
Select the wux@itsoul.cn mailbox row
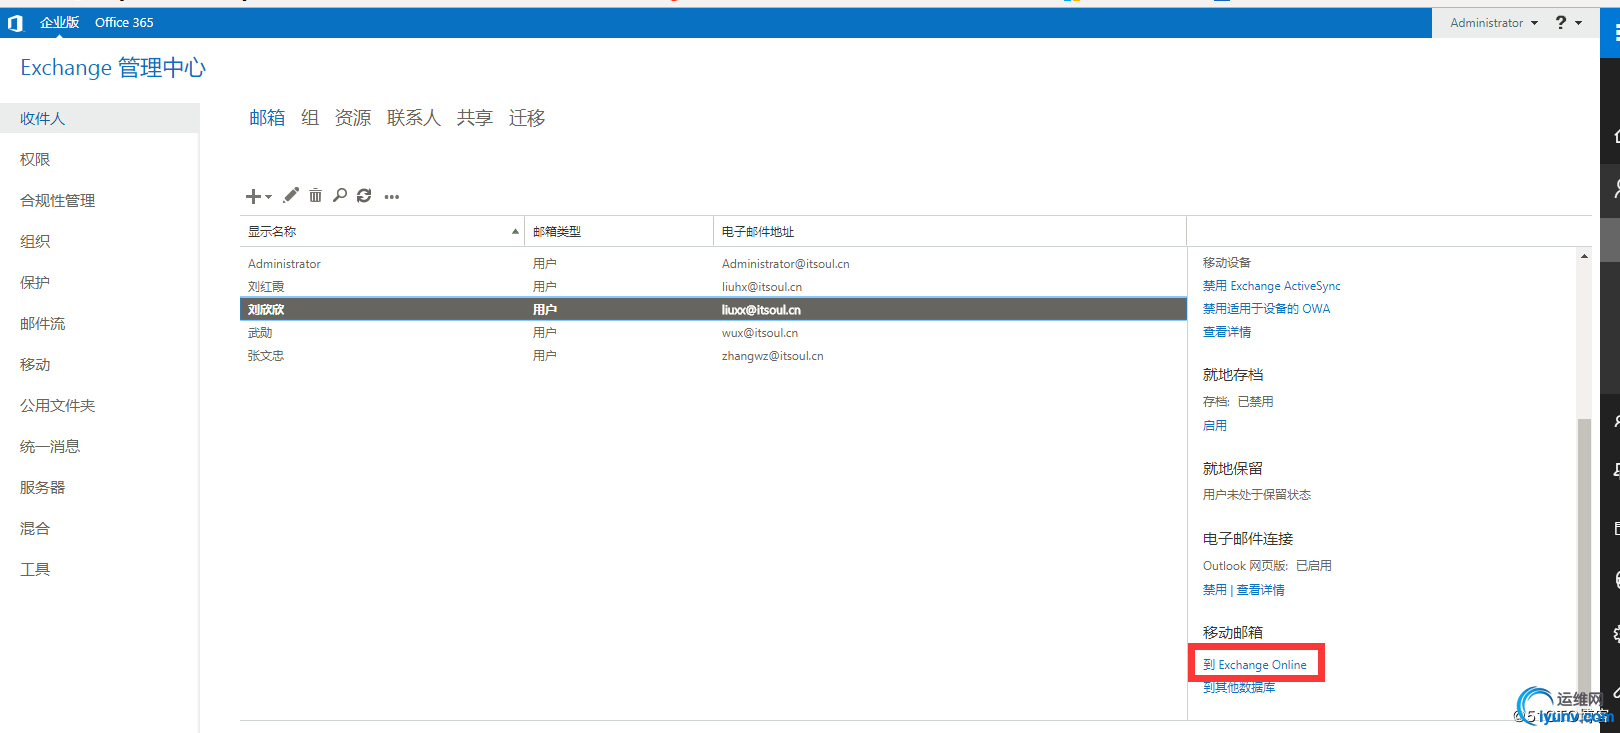click(713, 333)
